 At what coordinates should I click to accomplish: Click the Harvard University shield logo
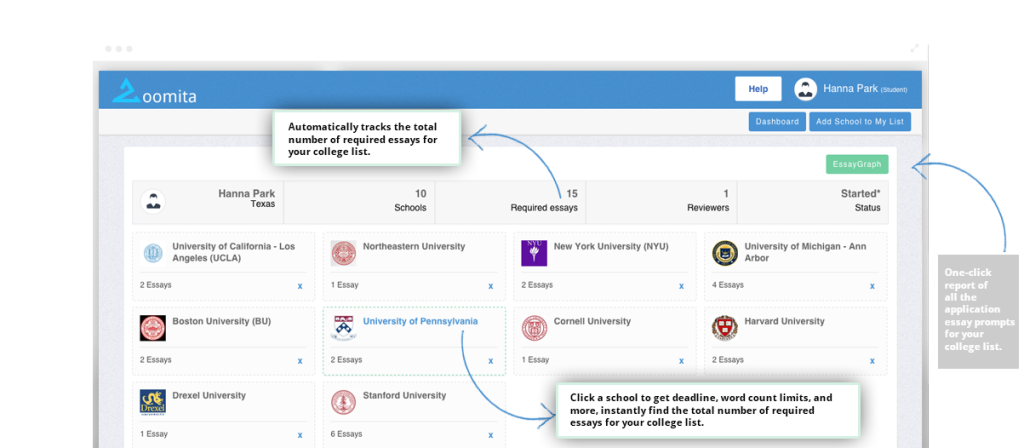tap(725, 328)
